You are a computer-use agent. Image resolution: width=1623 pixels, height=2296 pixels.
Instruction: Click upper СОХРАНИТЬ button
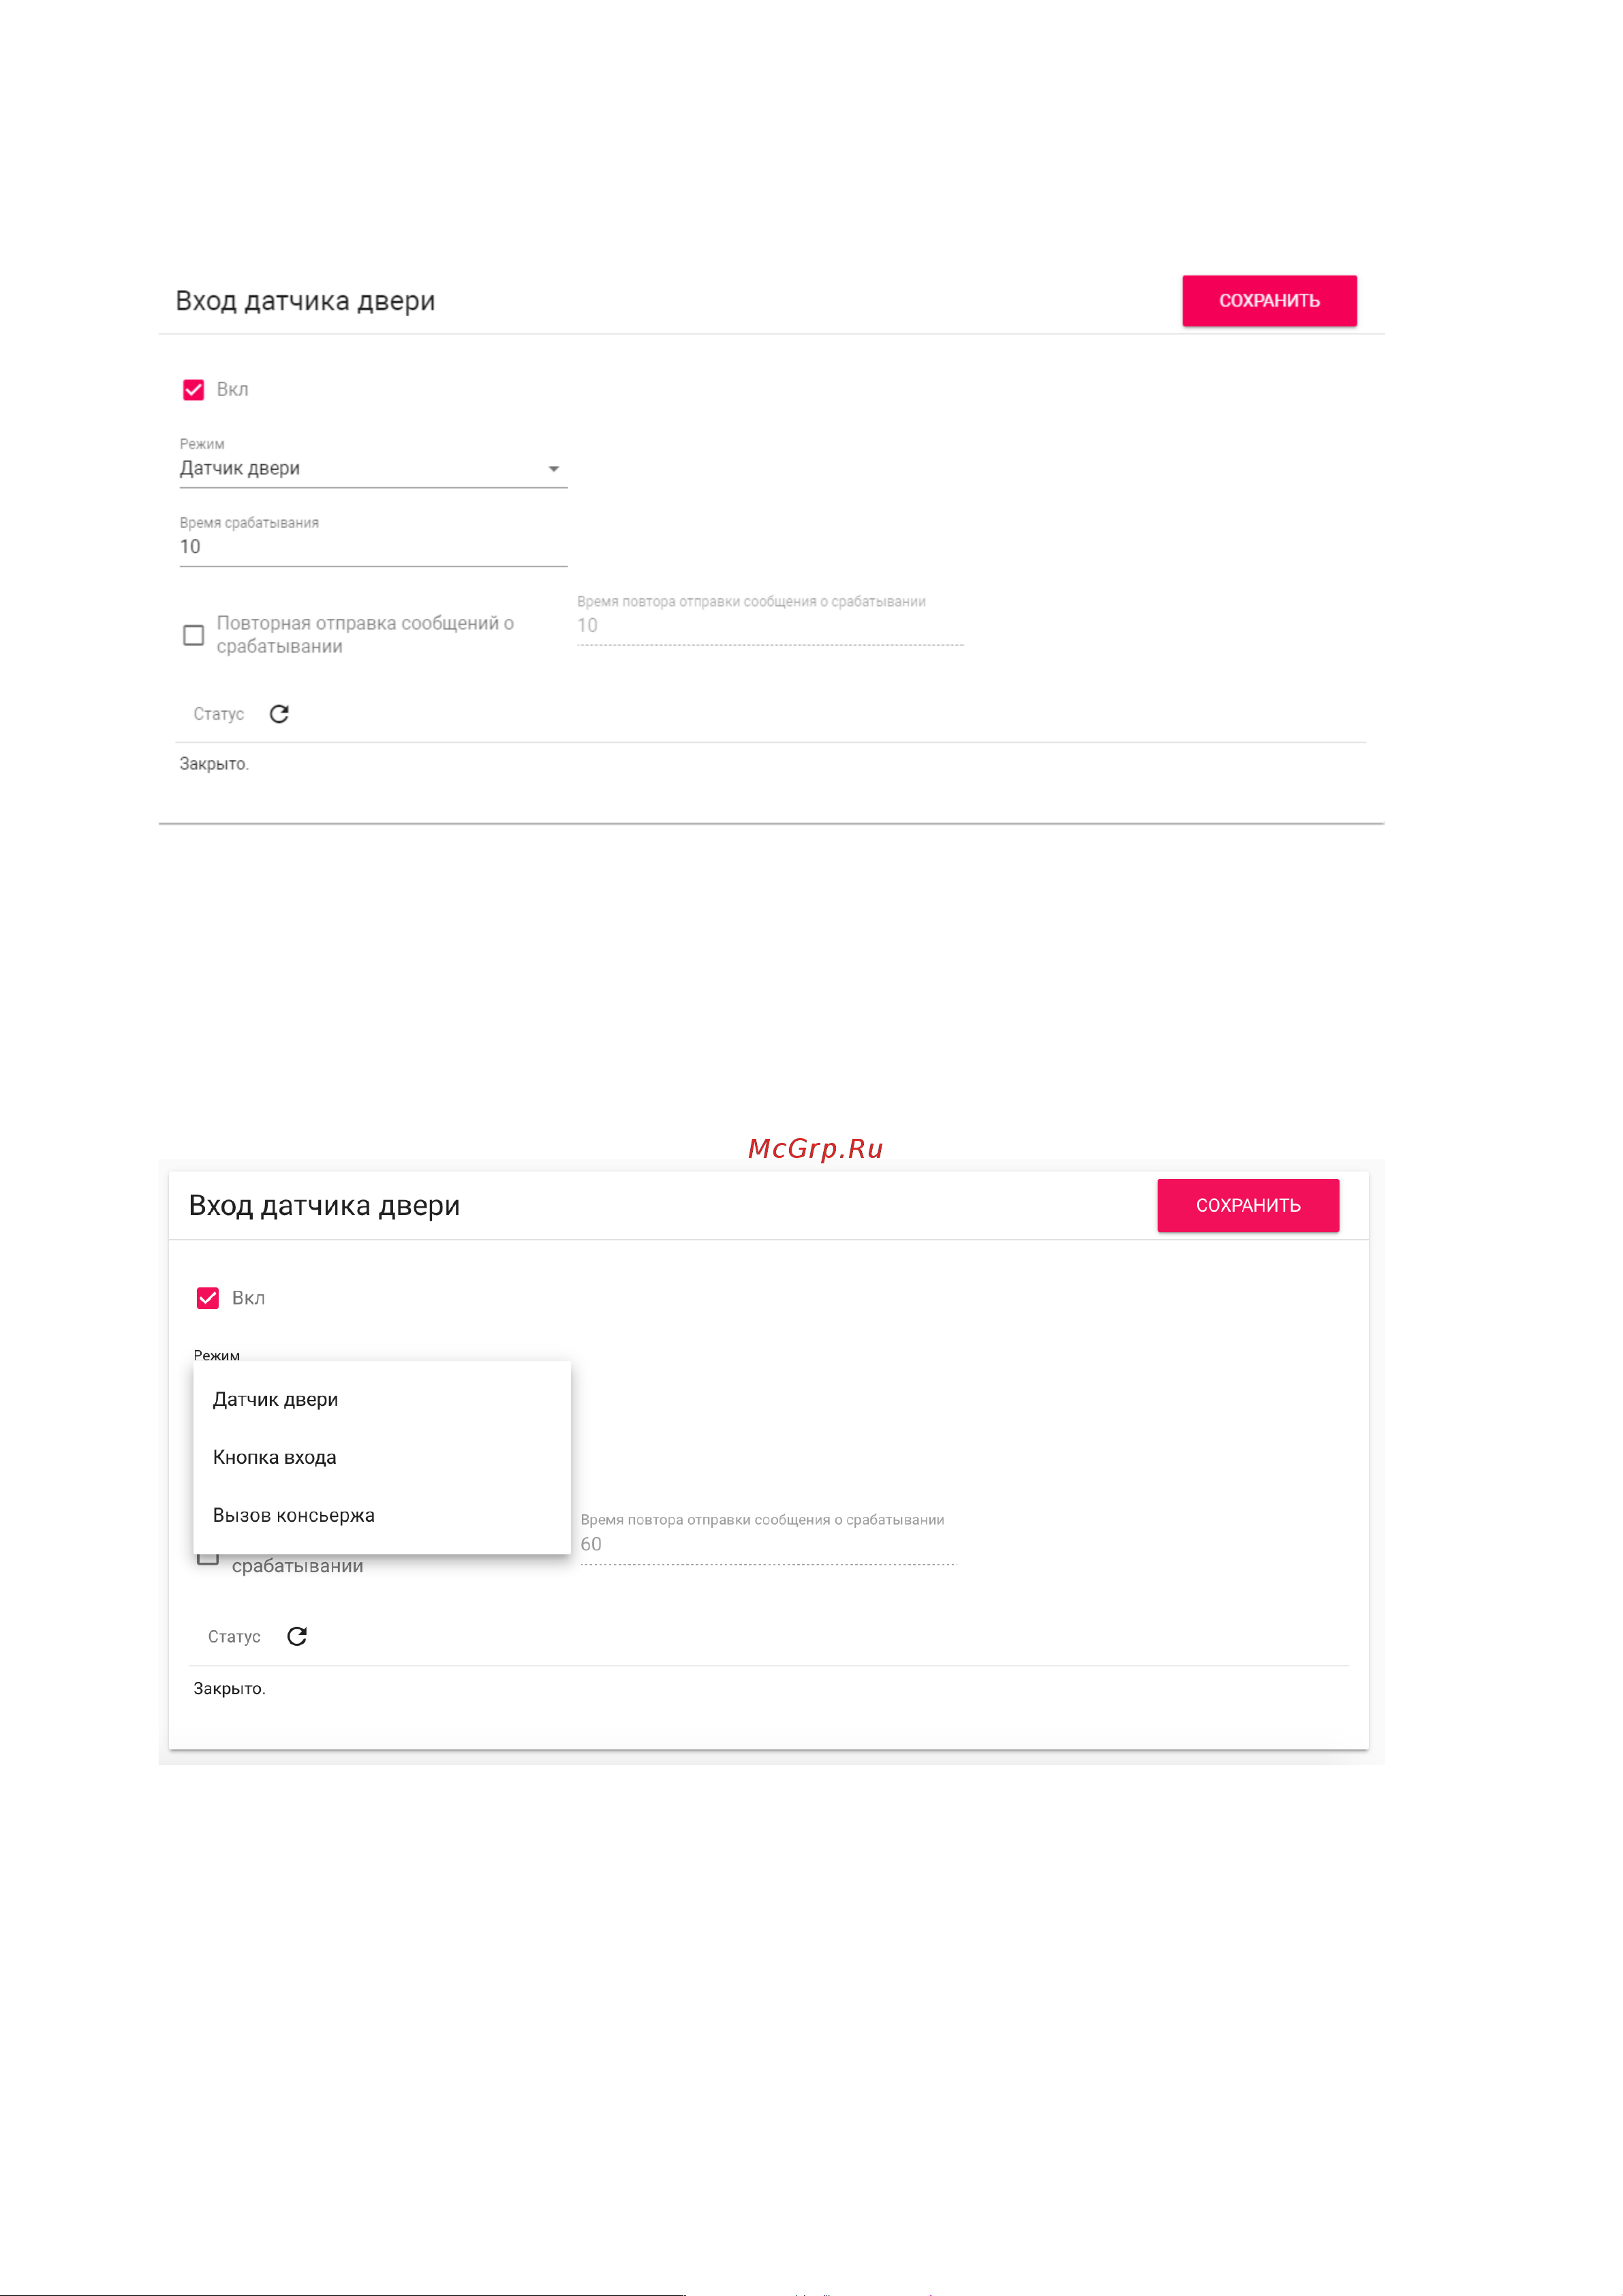[1269, 301]
